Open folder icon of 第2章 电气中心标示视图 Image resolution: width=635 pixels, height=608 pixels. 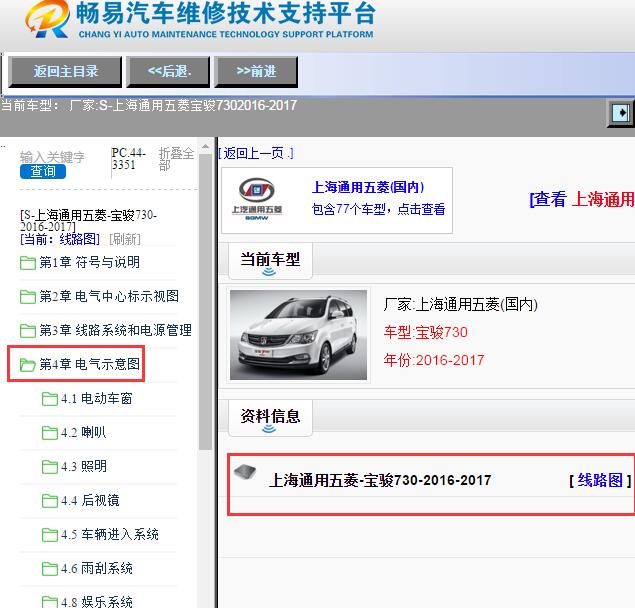(x=28, y=297)
